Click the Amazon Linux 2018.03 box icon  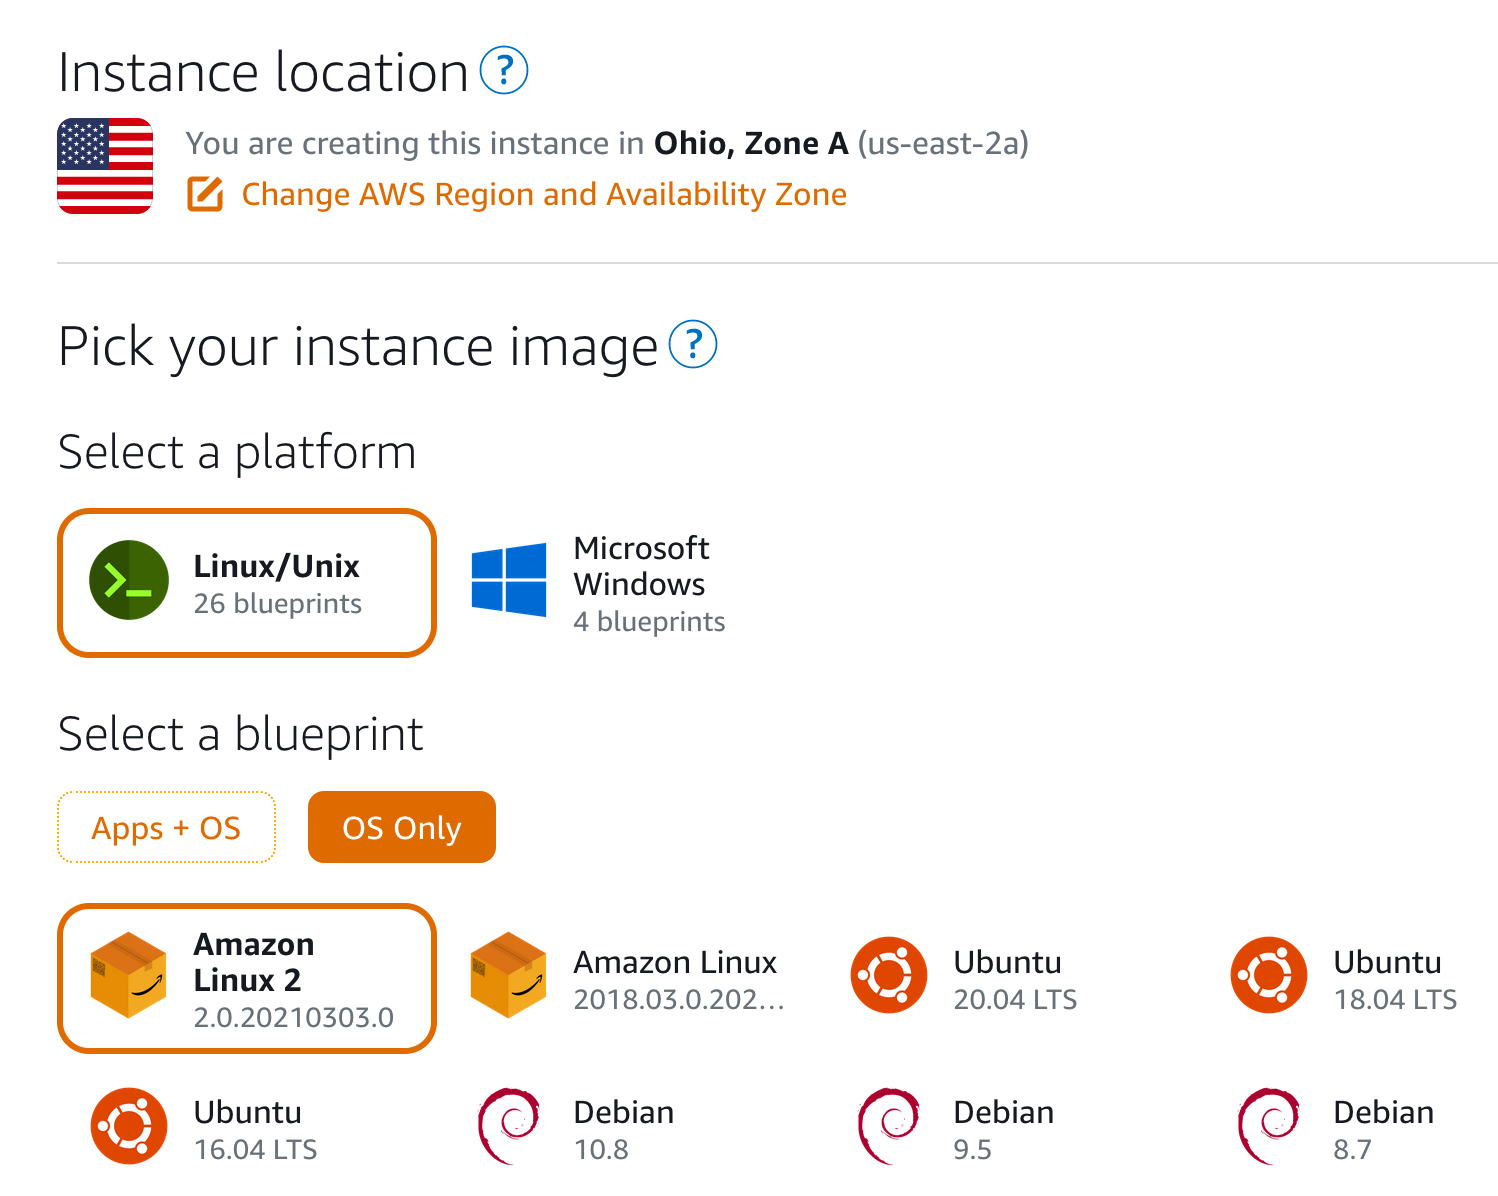[509, 975]
